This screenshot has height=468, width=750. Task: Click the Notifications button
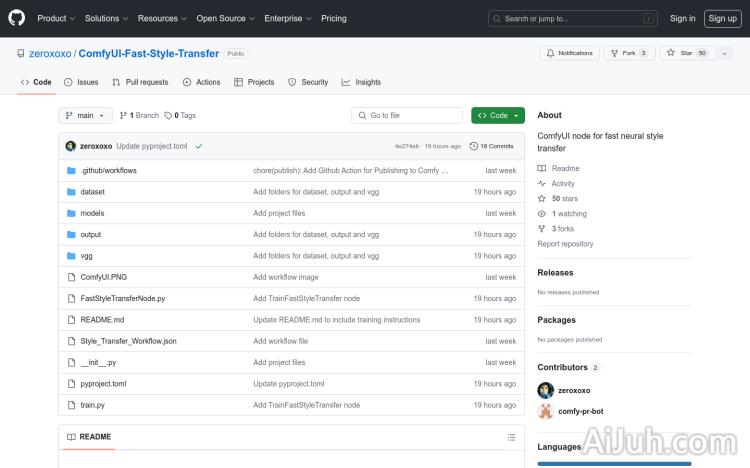[x=568, y=53]
